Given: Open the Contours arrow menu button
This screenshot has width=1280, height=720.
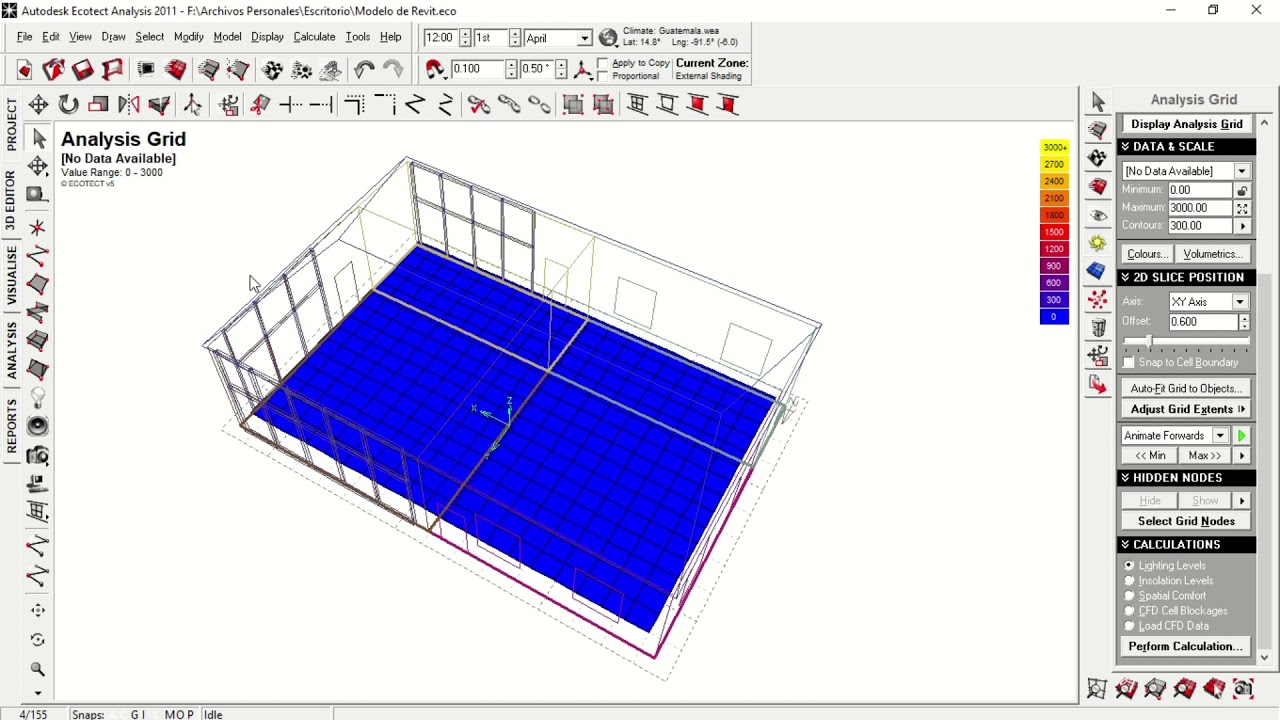Looking at the screenshot, I should coord(1242,226).
